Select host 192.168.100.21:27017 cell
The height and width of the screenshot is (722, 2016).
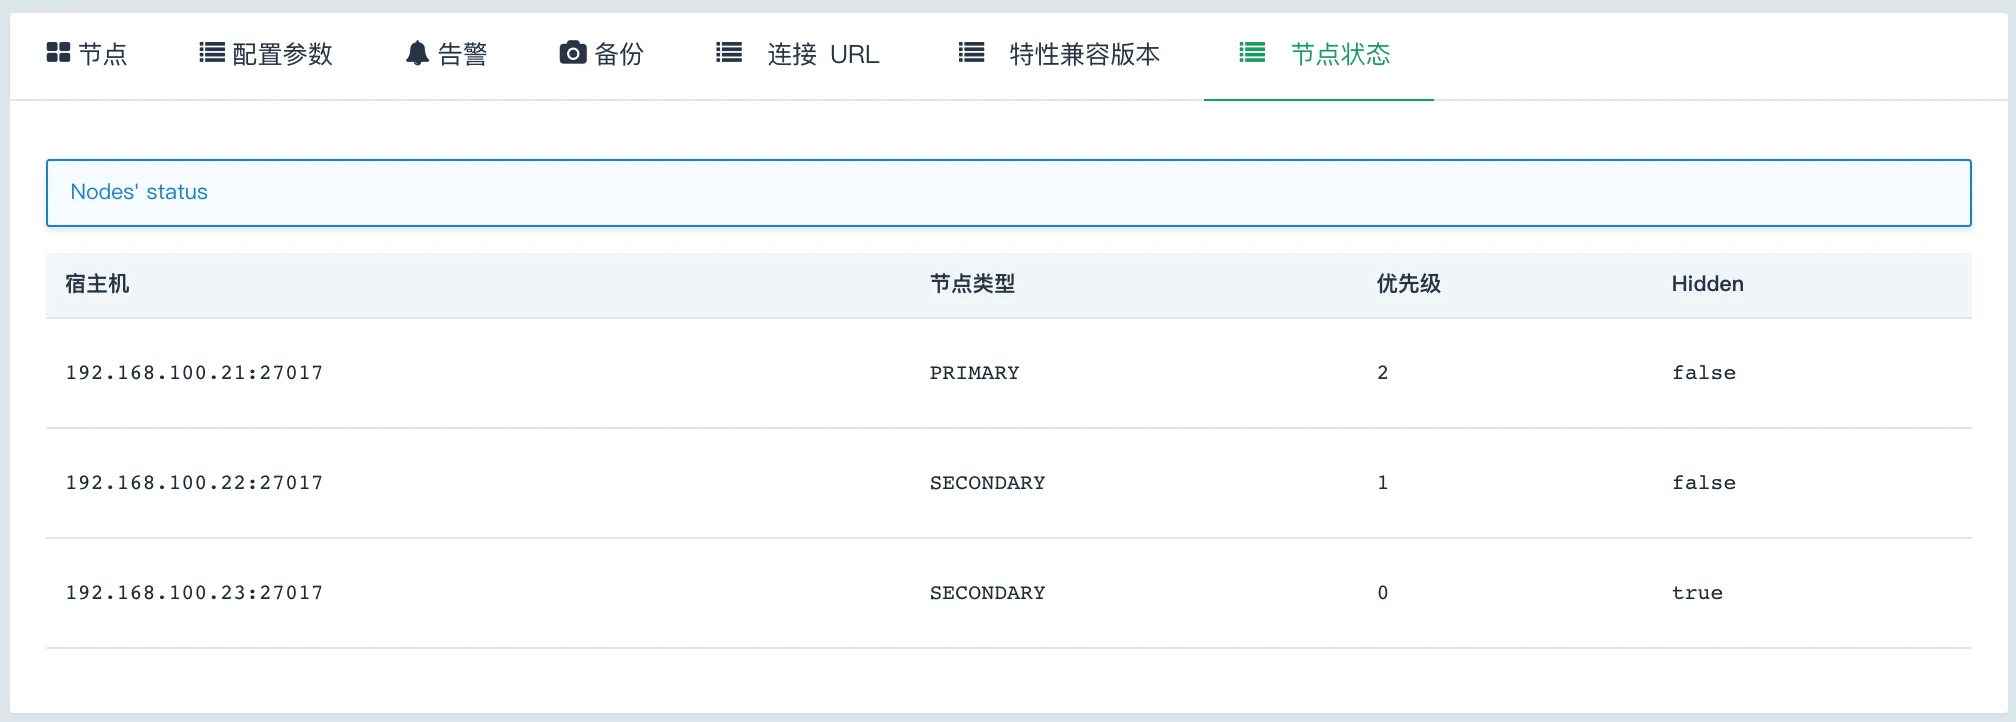click(194, 373)
